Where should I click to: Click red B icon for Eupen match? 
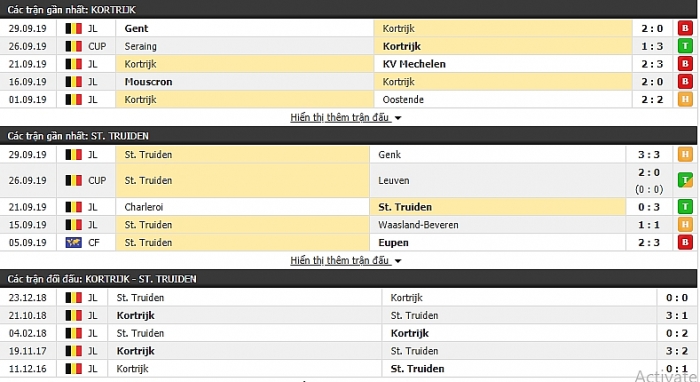point(685,242)
